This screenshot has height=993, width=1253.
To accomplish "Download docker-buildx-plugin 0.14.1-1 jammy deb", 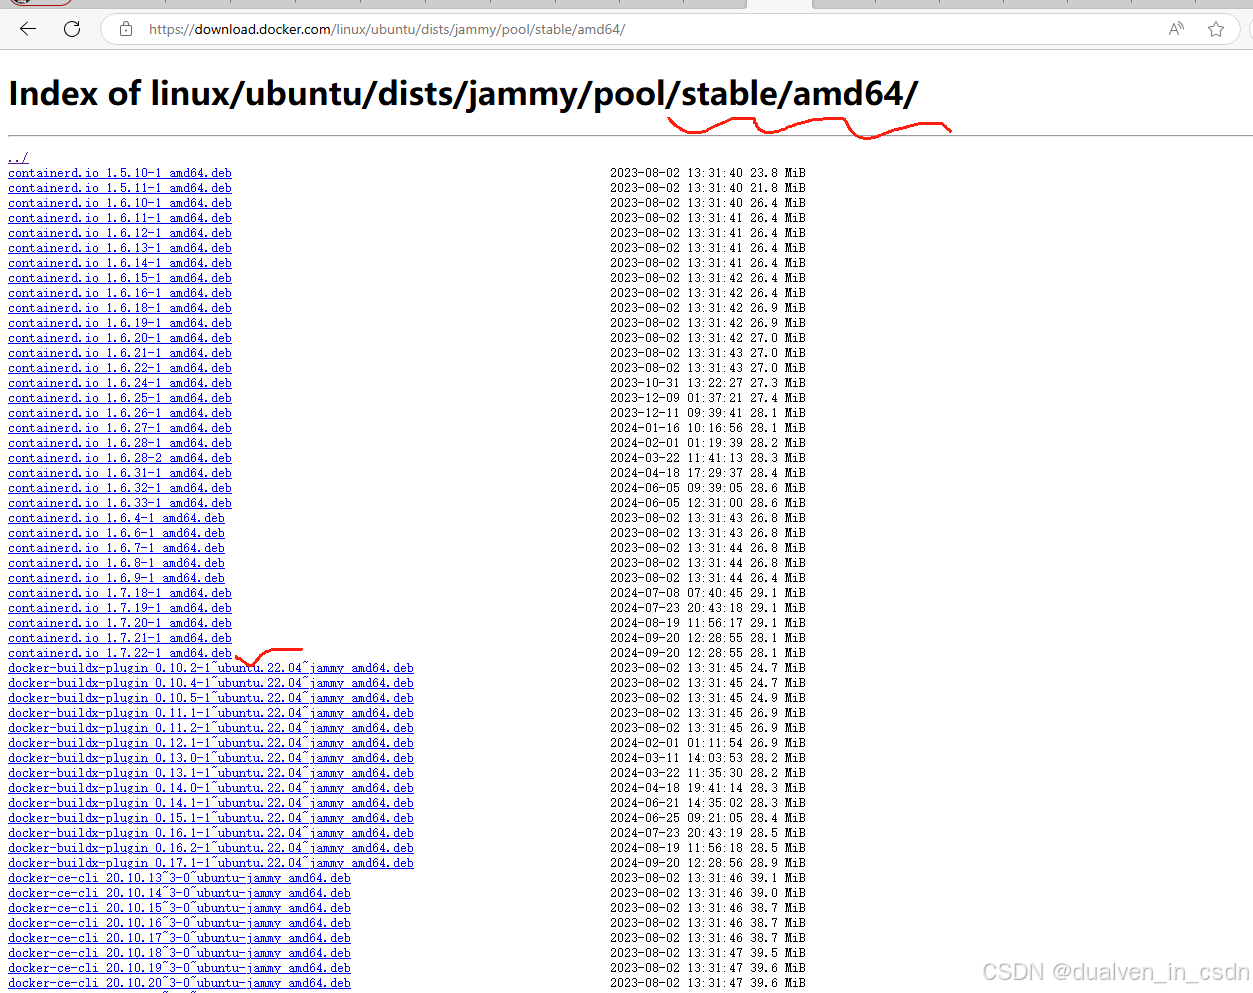I will (211, 803).
